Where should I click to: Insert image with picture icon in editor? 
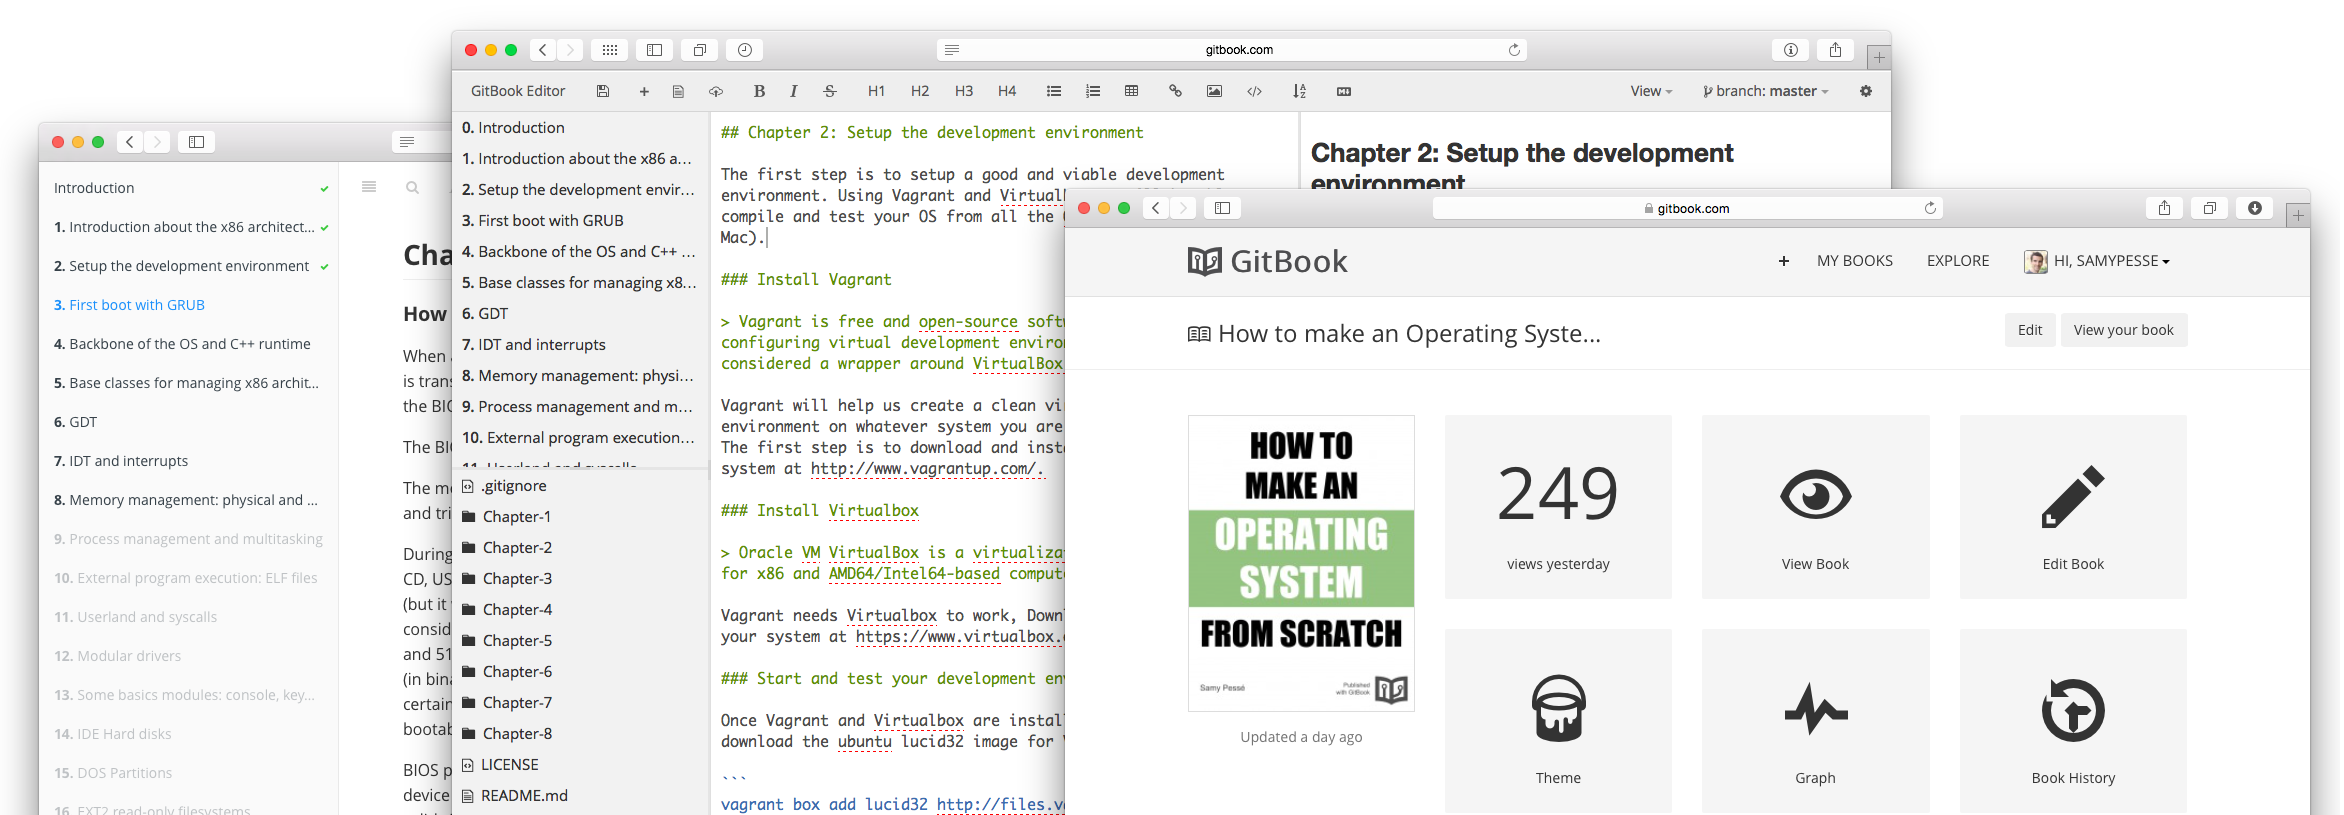click(1214, 91)
